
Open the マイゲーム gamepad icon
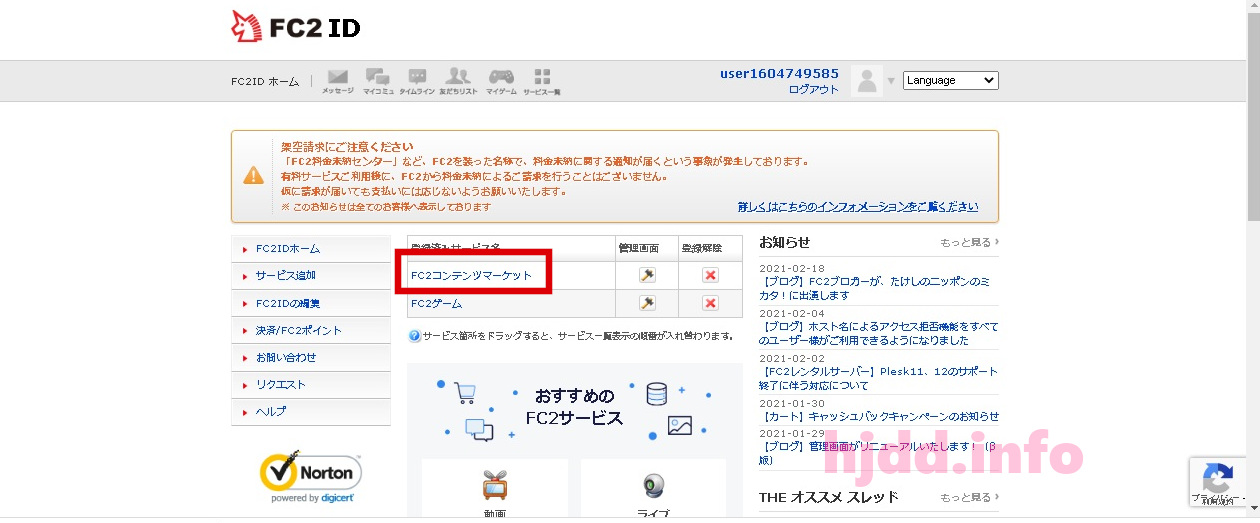coord(501,81)
